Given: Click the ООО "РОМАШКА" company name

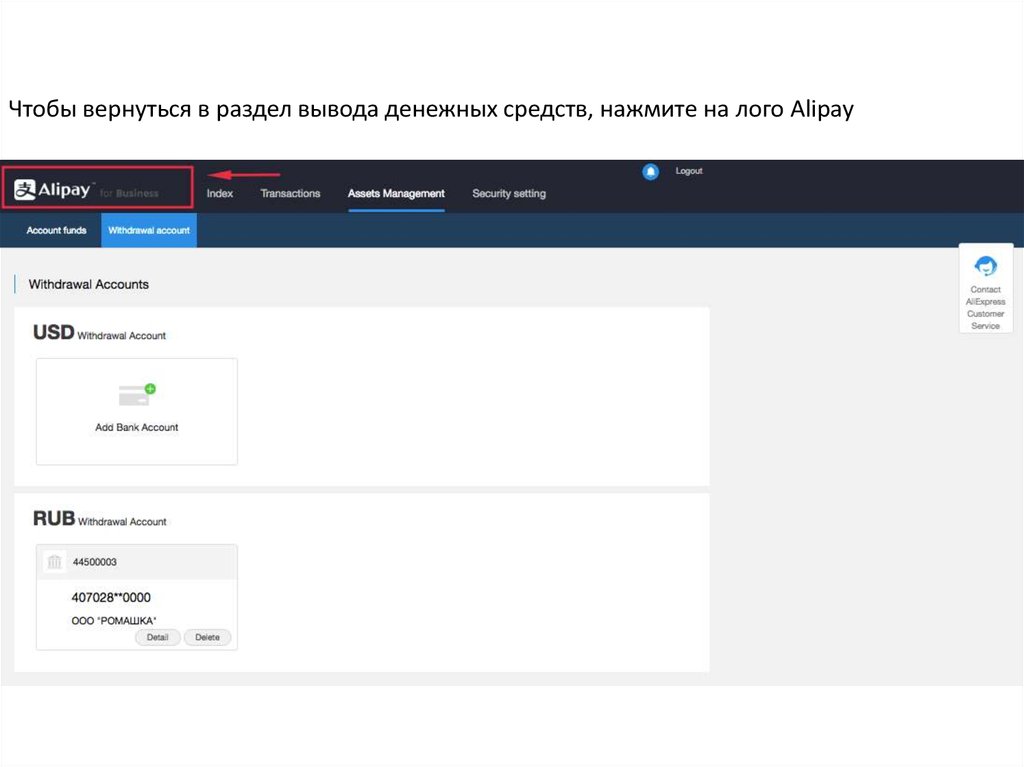Looking at the screenshot, I should 114,620.
